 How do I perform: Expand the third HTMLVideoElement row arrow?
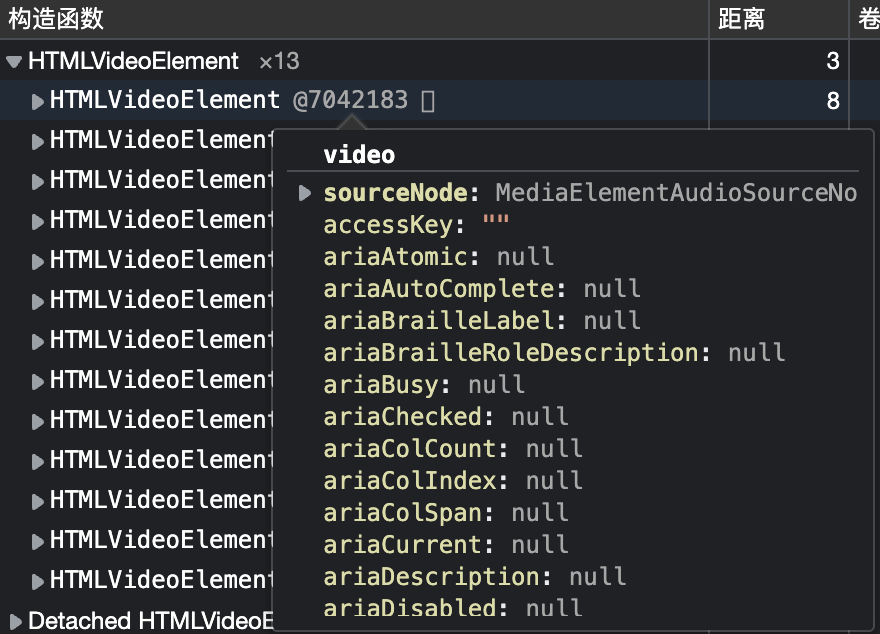pos(37,181)
